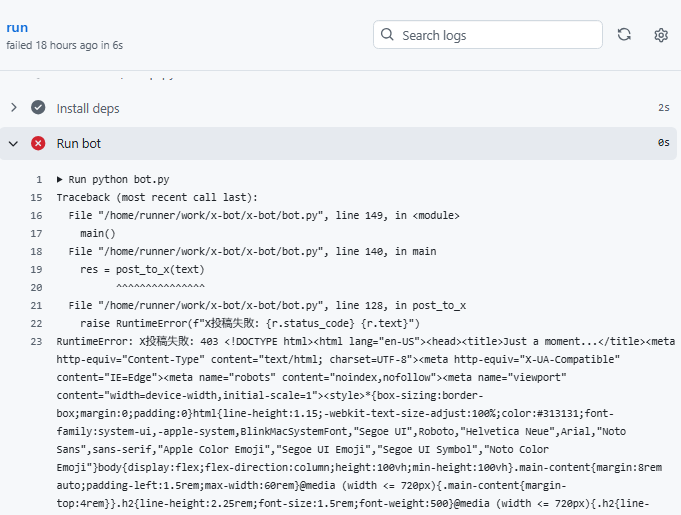Click log line number 15
This screenshot has width=681, height=515.
36,198
